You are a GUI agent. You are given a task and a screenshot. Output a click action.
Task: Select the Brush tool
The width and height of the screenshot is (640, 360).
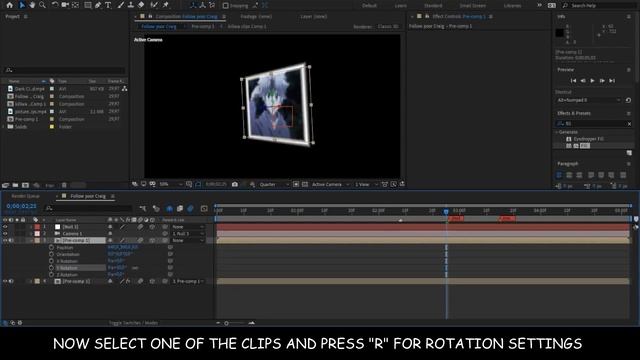[121, 5]
